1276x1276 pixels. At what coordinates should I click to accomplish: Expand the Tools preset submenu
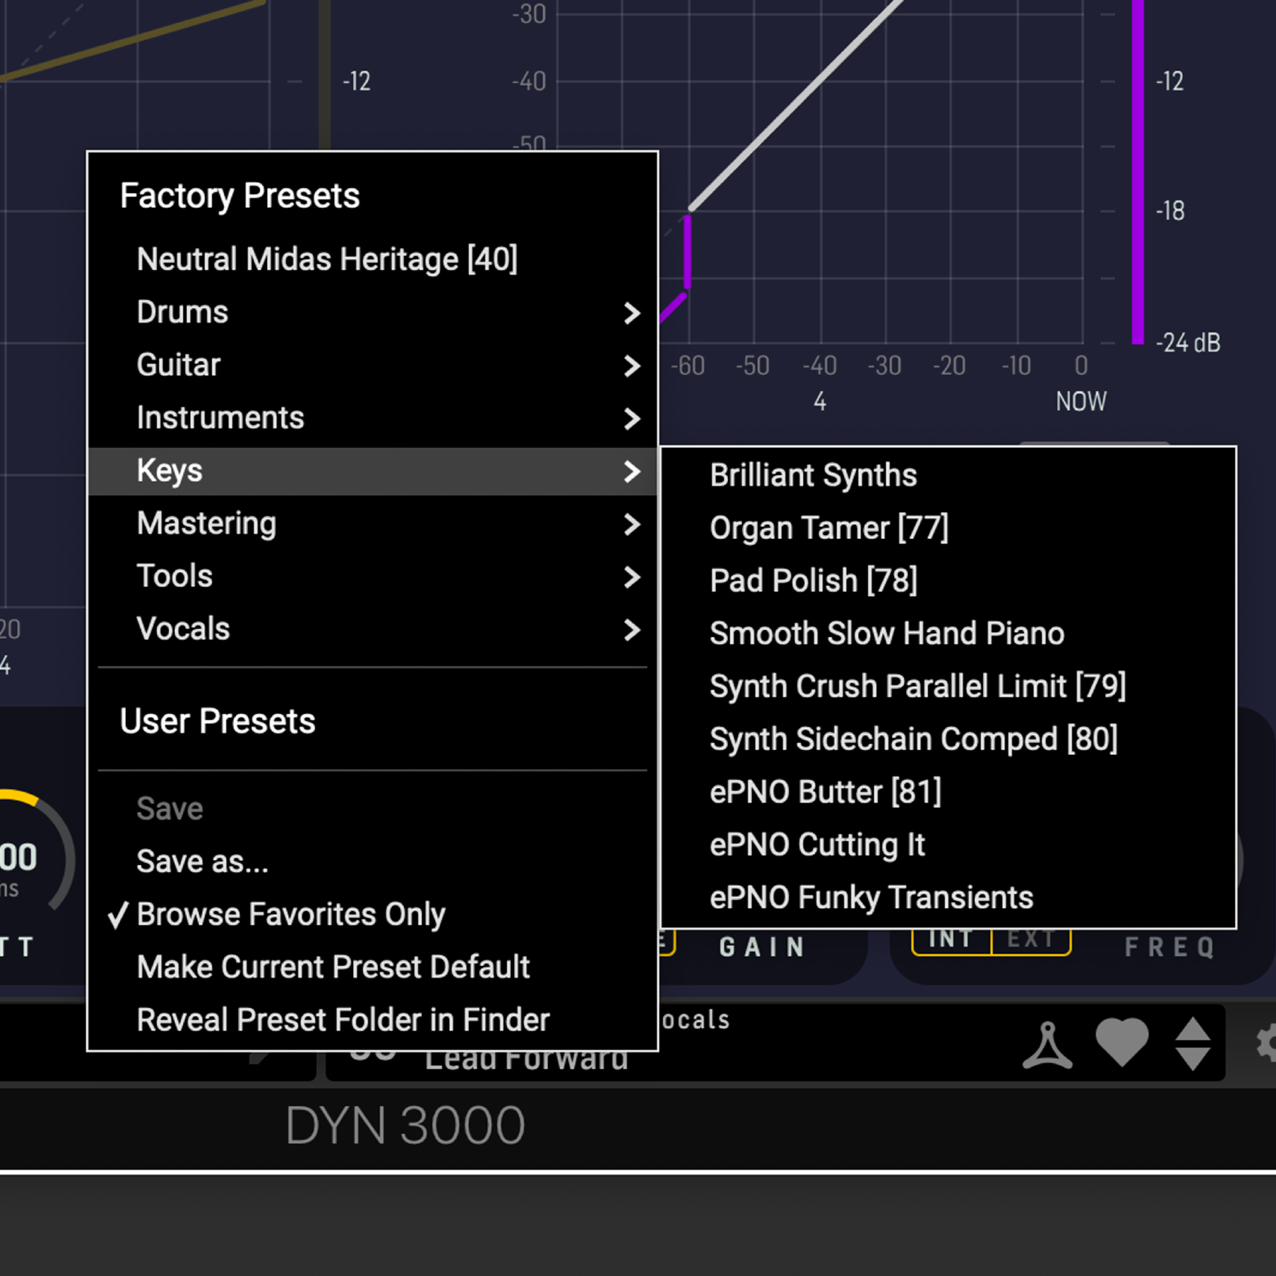point(373,577)
